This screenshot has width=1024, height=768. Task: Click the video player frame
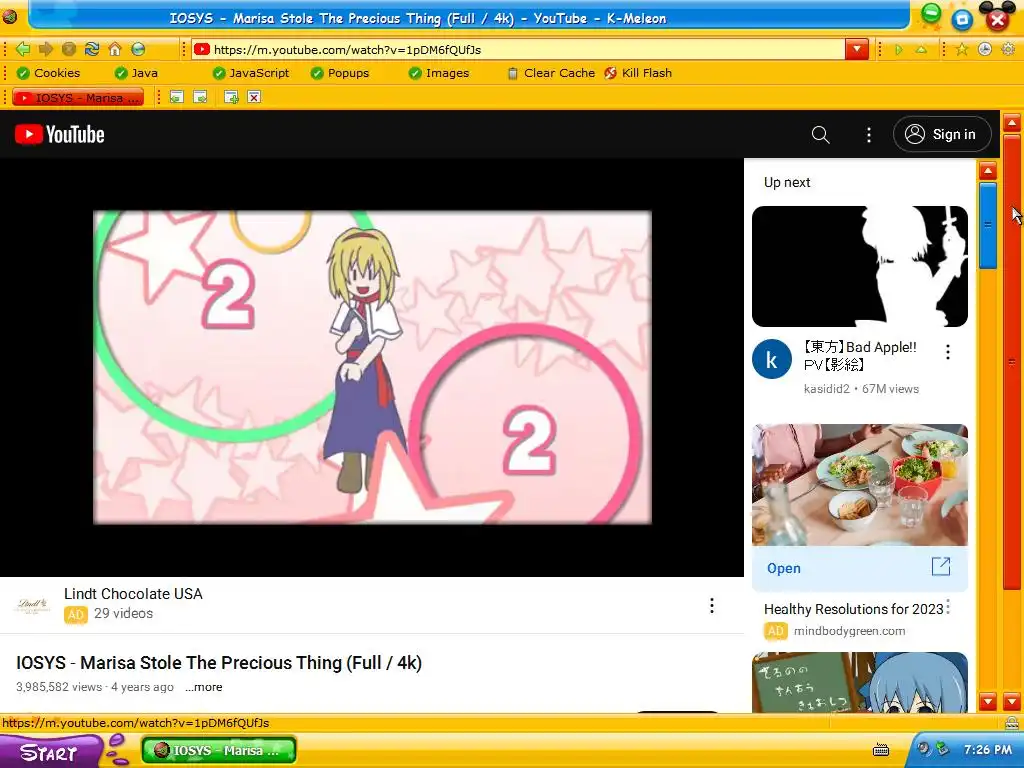coord(372,367)
